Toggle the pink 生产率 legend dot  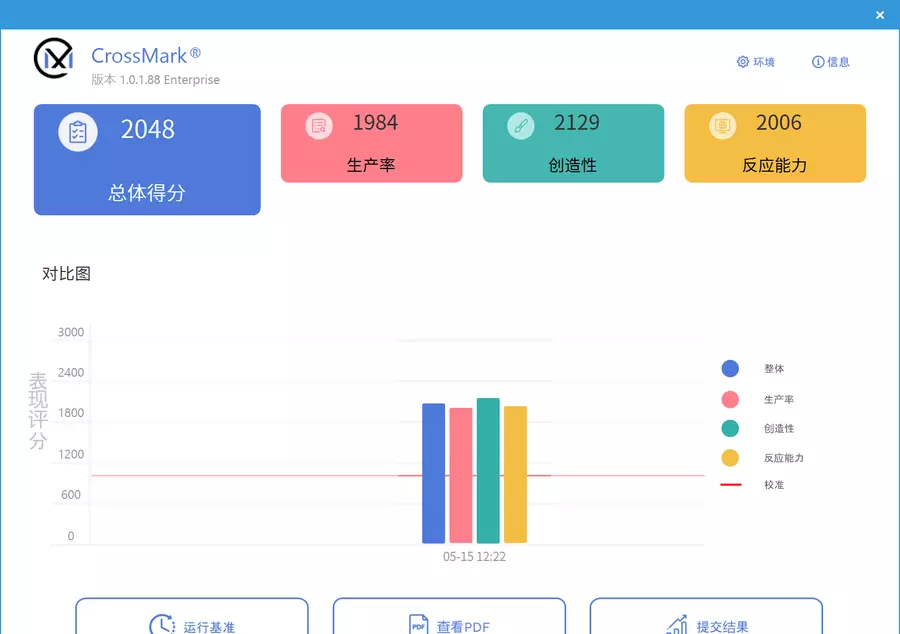(730, 399)
